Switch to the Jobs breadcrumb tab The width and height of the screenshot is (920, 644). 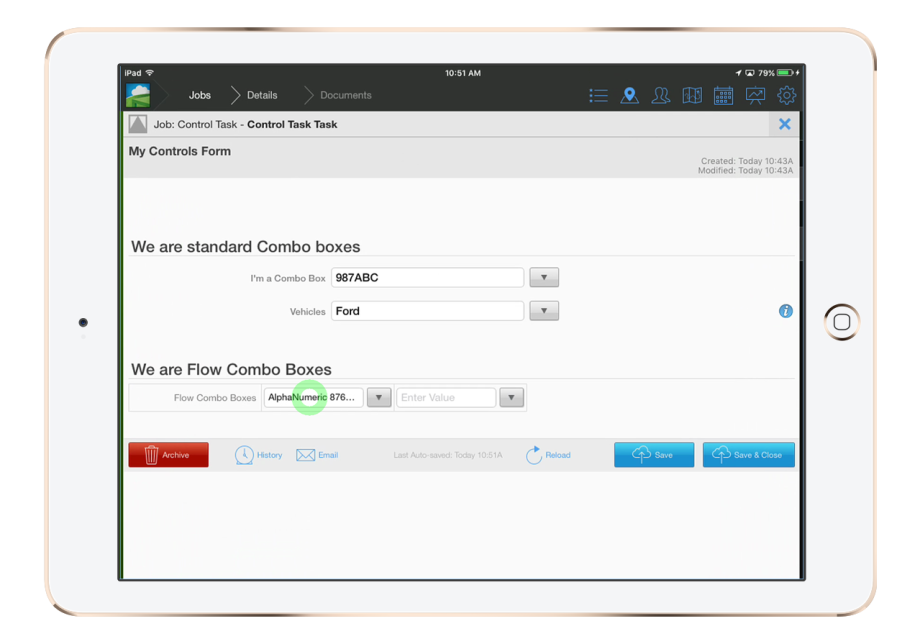point(199,95)
